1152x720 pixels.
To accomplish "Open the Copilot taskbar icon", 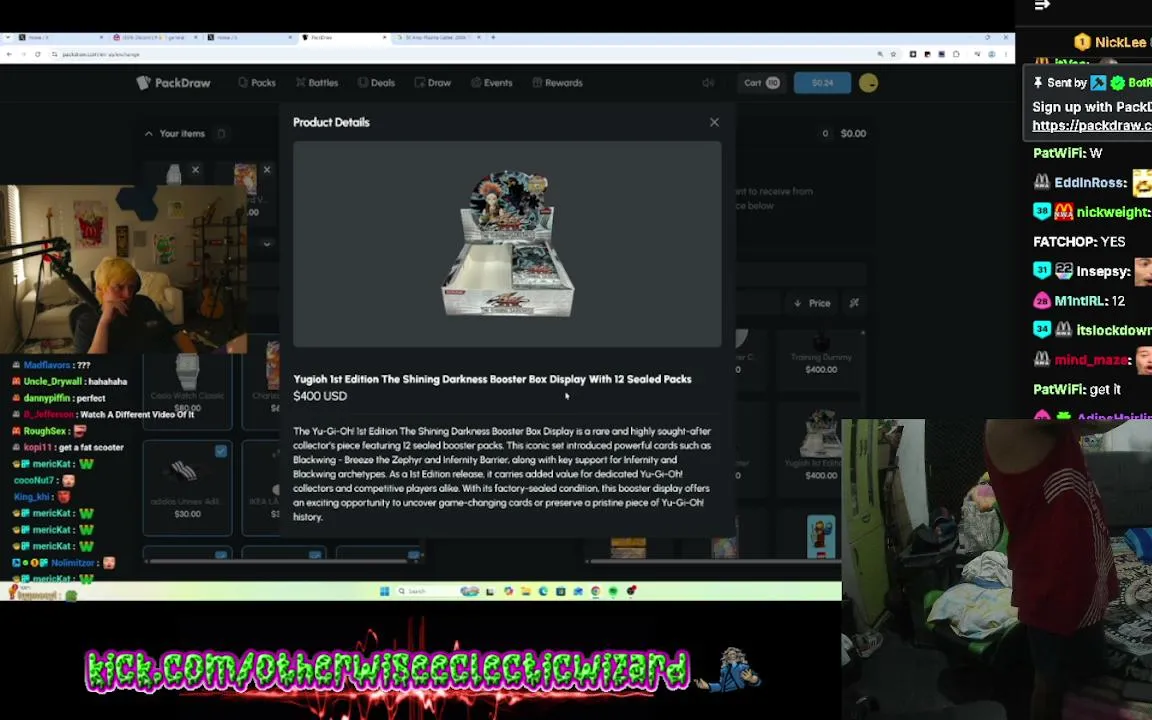I will click(508, 591).
